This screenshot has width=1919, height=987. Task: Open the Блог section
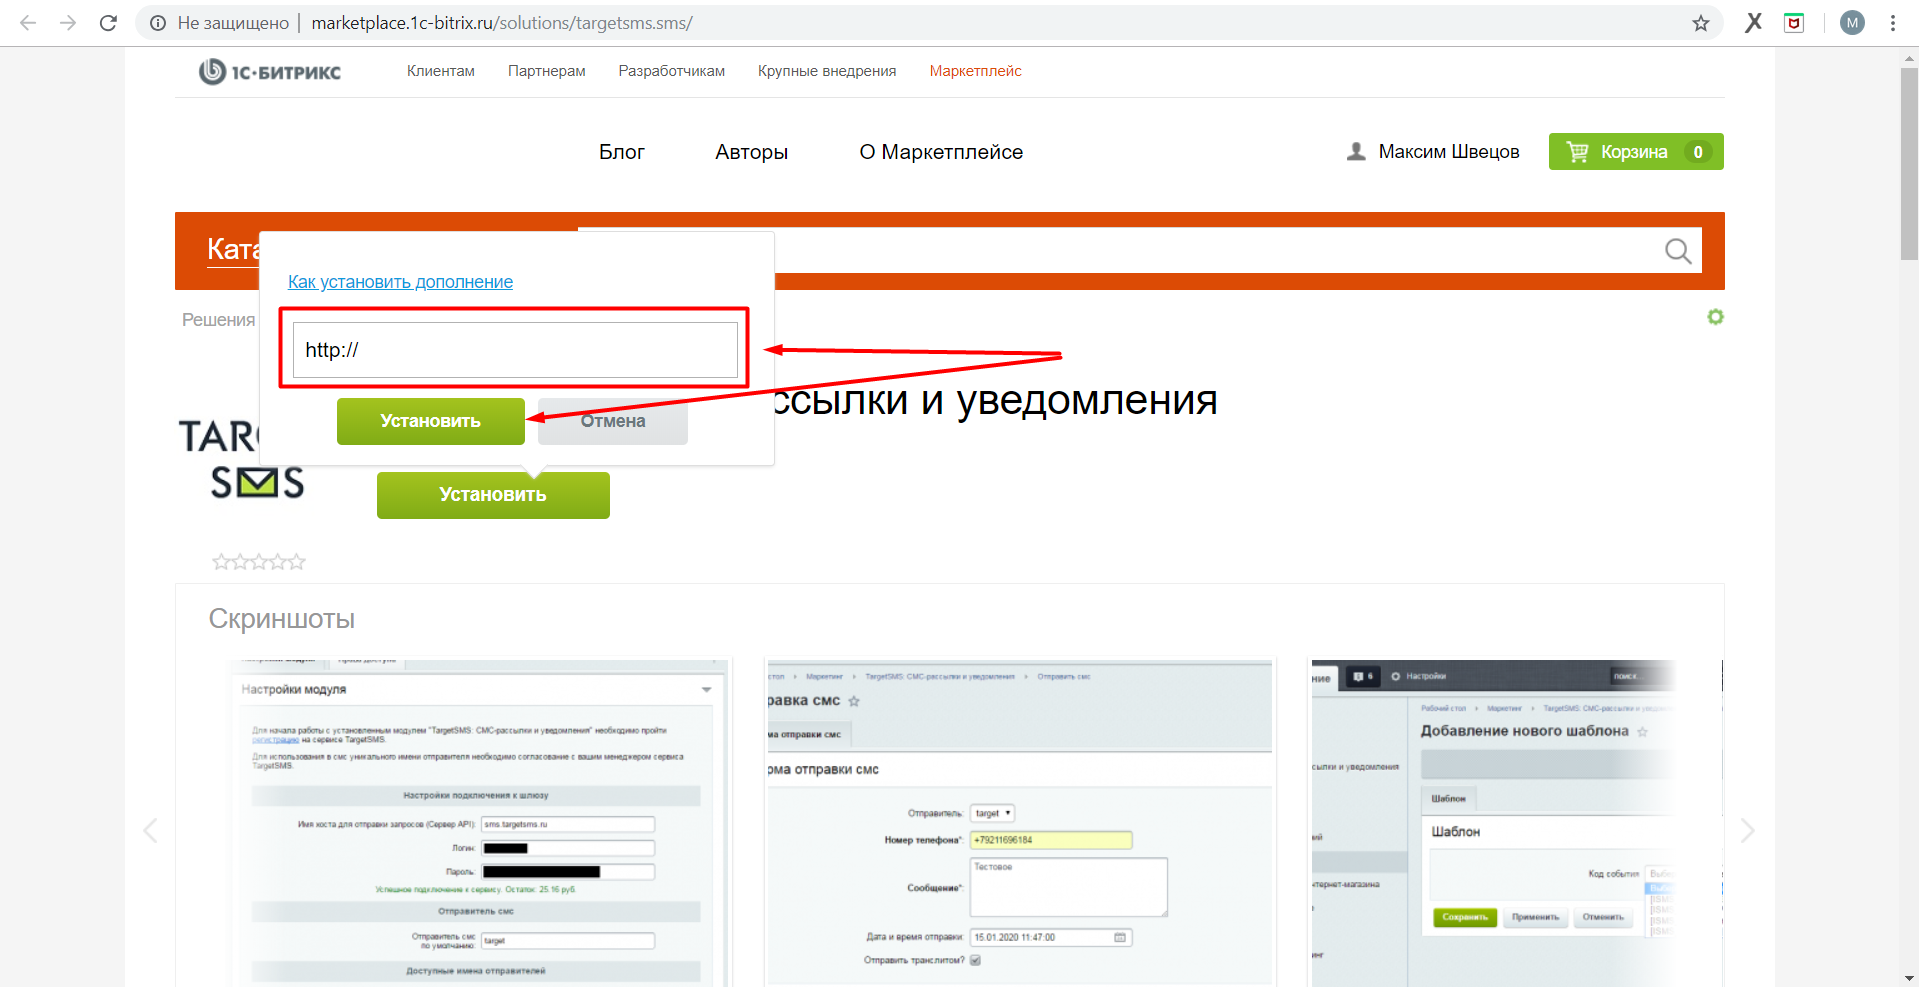622,152
